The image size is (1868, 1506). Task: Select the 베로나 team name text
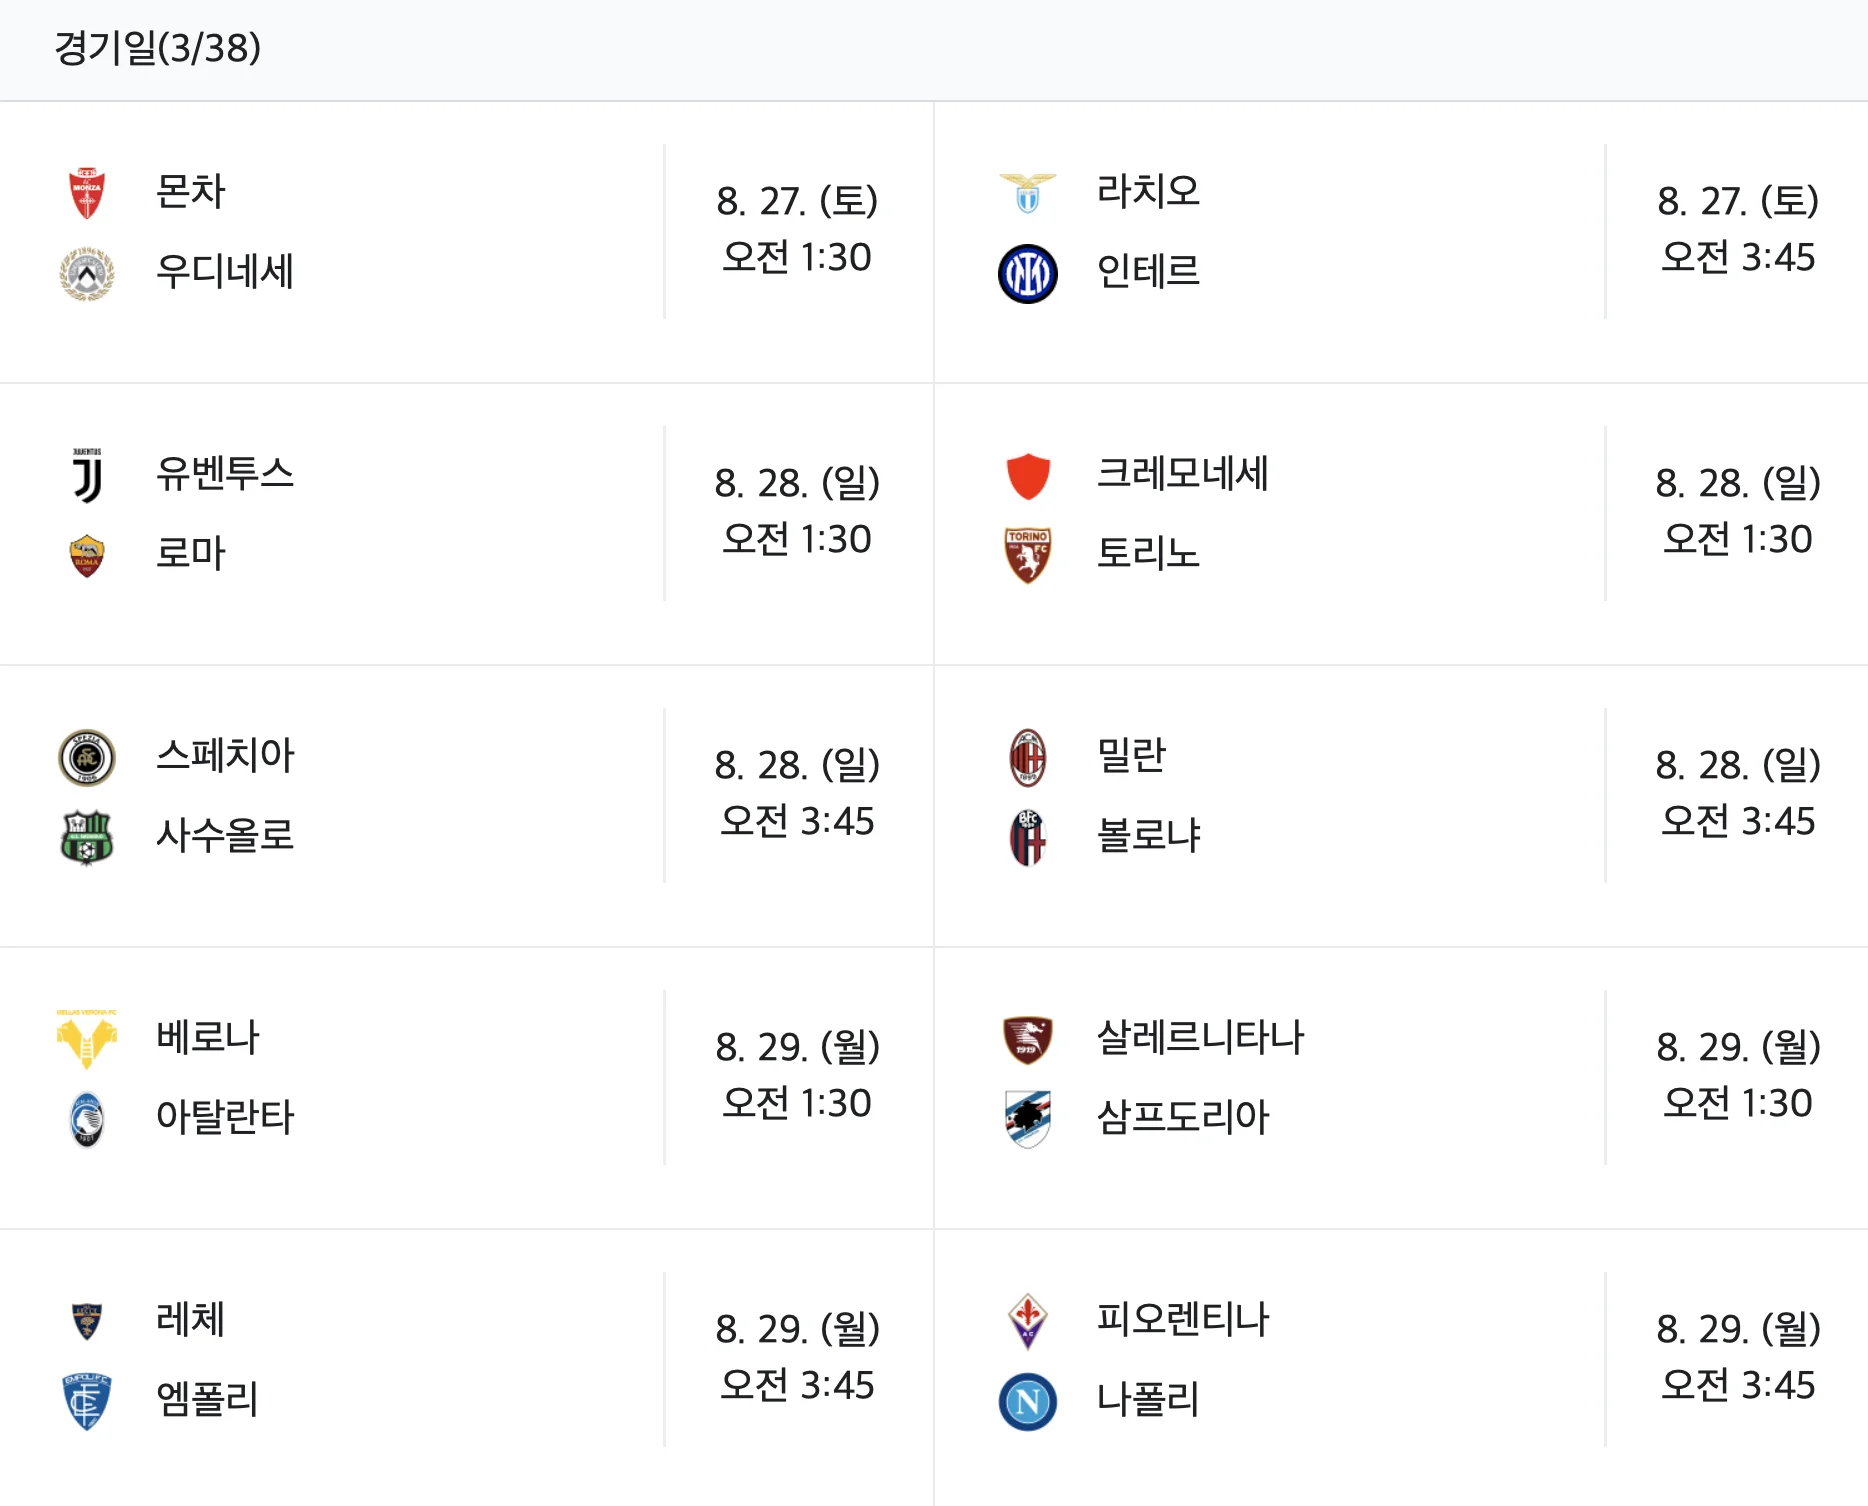click(208, 1038)
